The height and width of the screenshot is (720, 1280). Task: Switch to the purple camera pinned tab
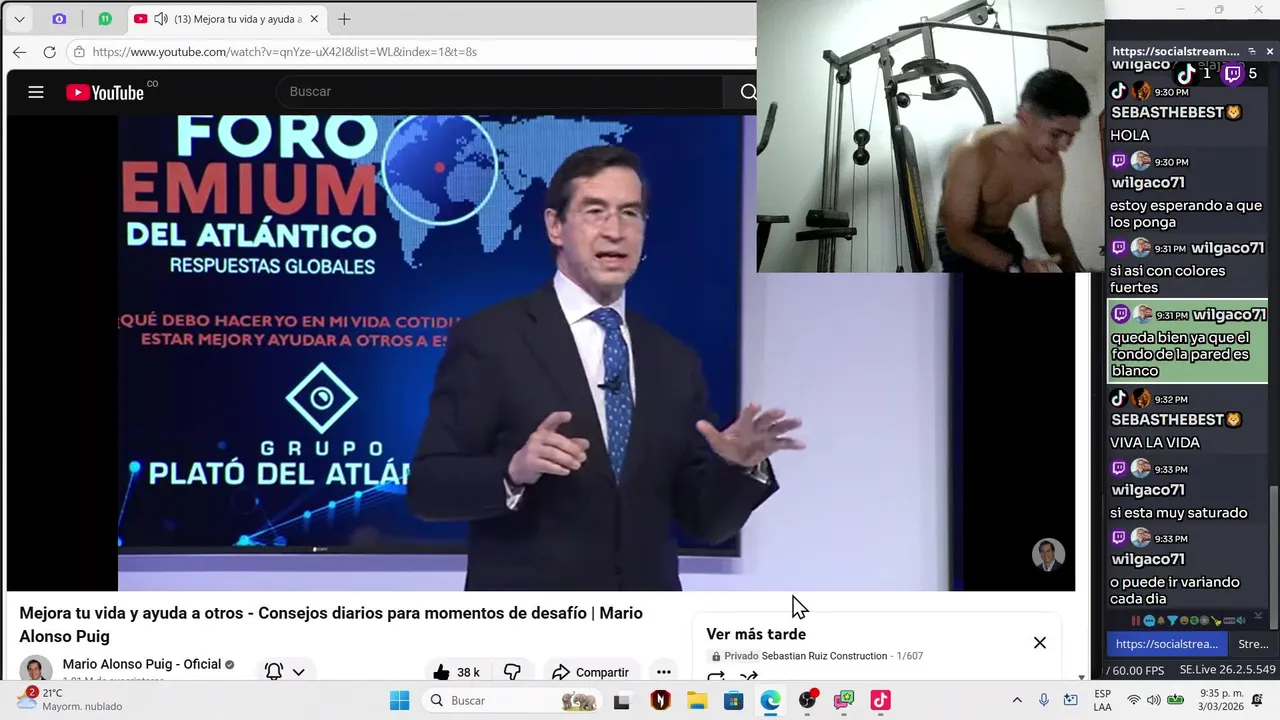coord(59,19)
